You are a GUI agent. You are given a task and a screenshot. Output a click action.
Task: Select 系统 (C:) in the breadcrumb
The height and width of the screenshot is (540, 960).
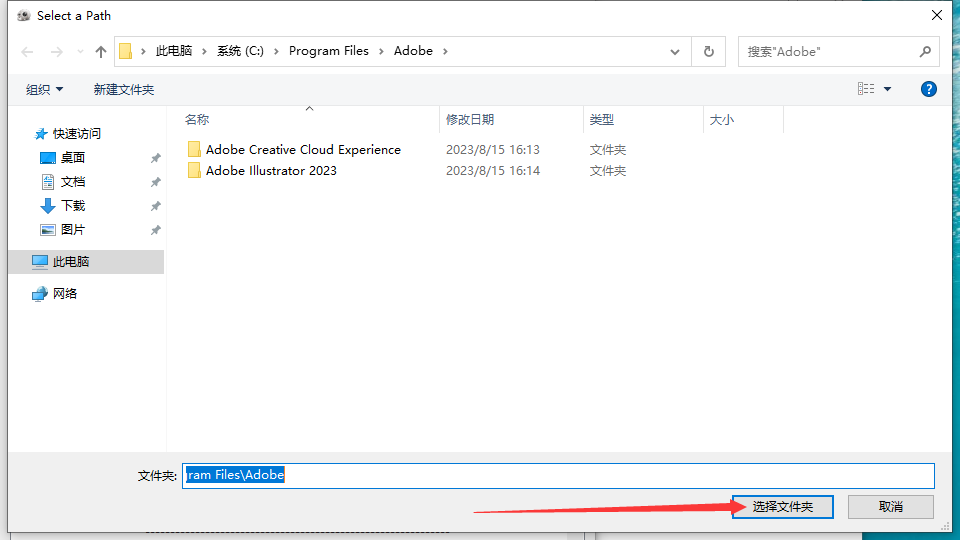click(x=241, y=51)
